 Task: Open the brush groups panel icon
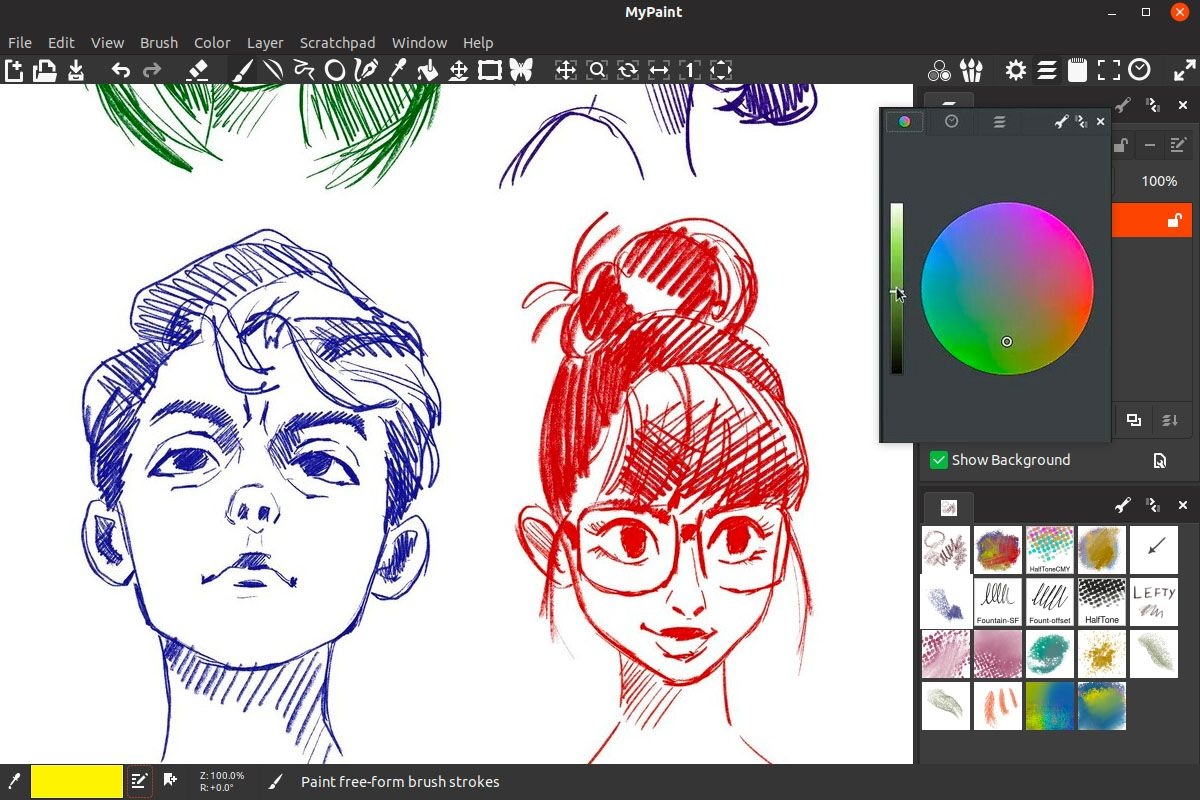pyautogui.click(x=970, y=70)
